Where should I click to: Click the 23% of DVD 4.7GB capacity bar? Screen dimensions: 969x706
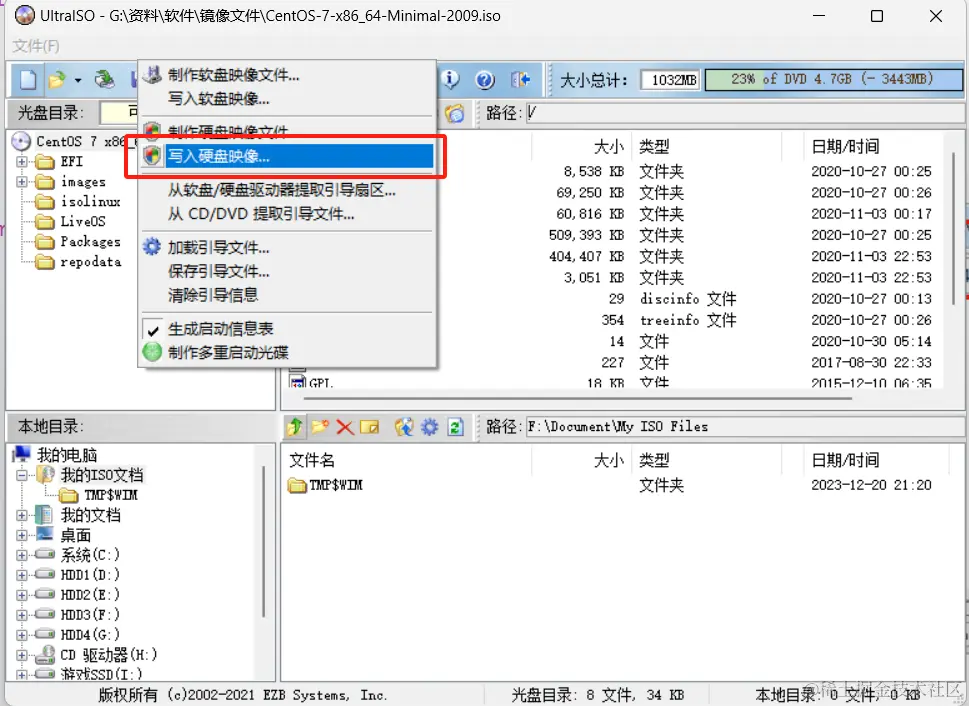tap(834, 79)
